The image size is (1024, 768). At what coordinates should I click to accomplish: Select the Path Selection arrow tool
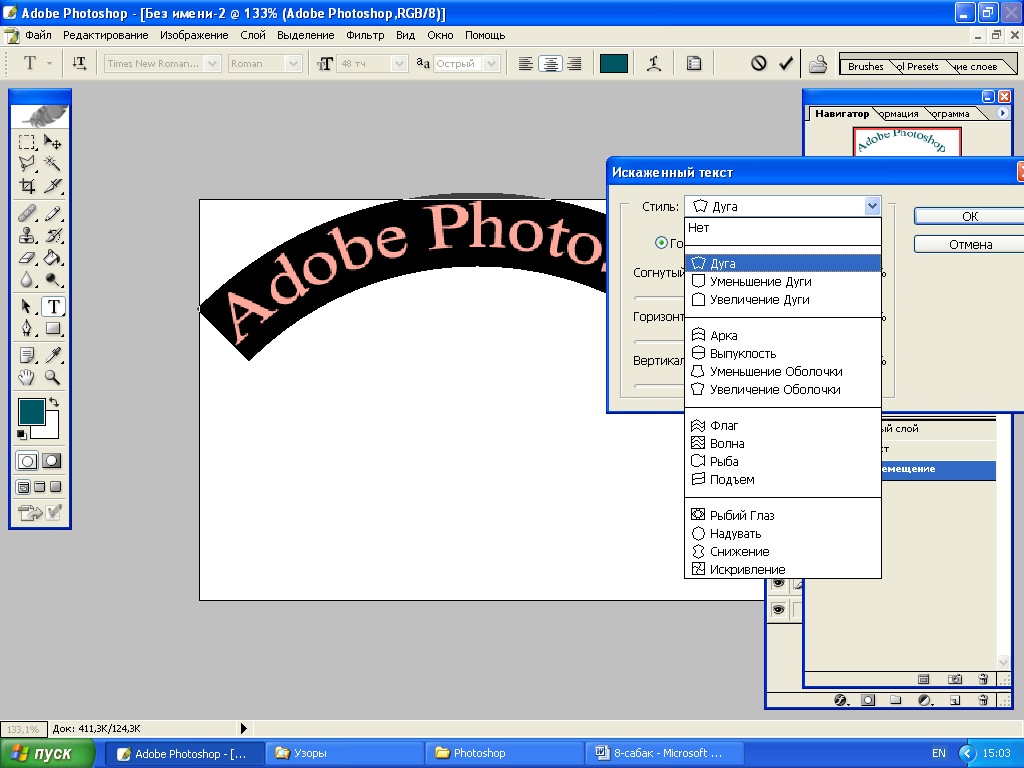(27, 306)
